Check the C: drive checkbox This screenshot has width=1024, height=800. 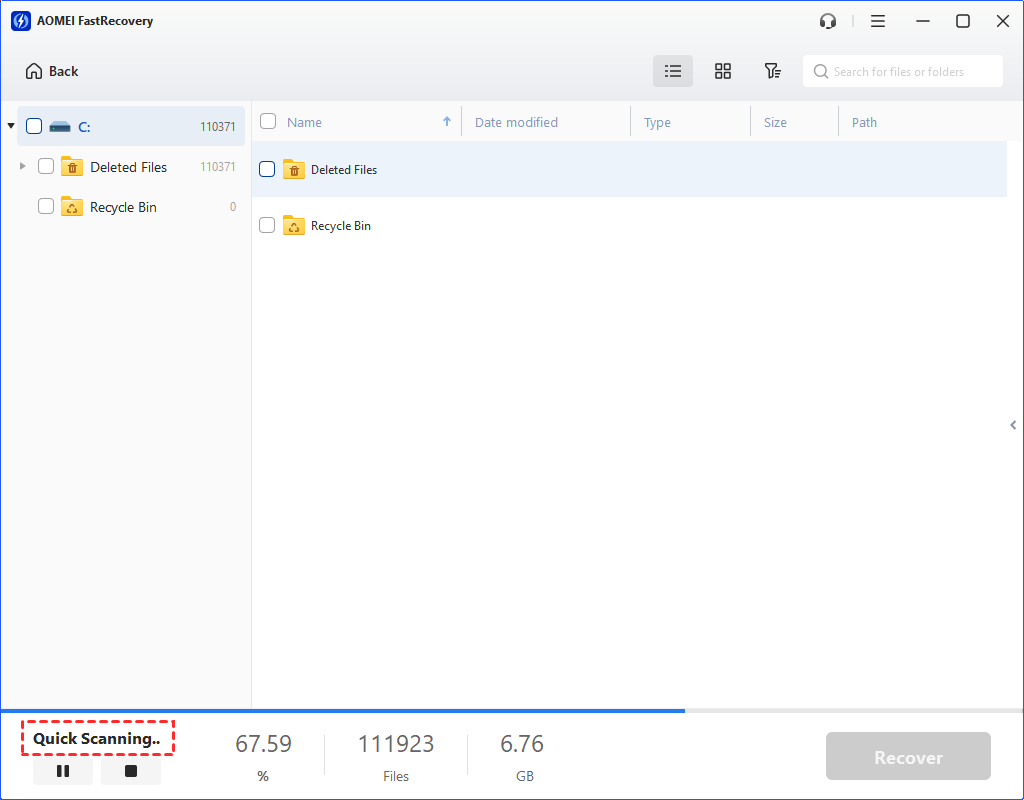click(x=34, y=126)
